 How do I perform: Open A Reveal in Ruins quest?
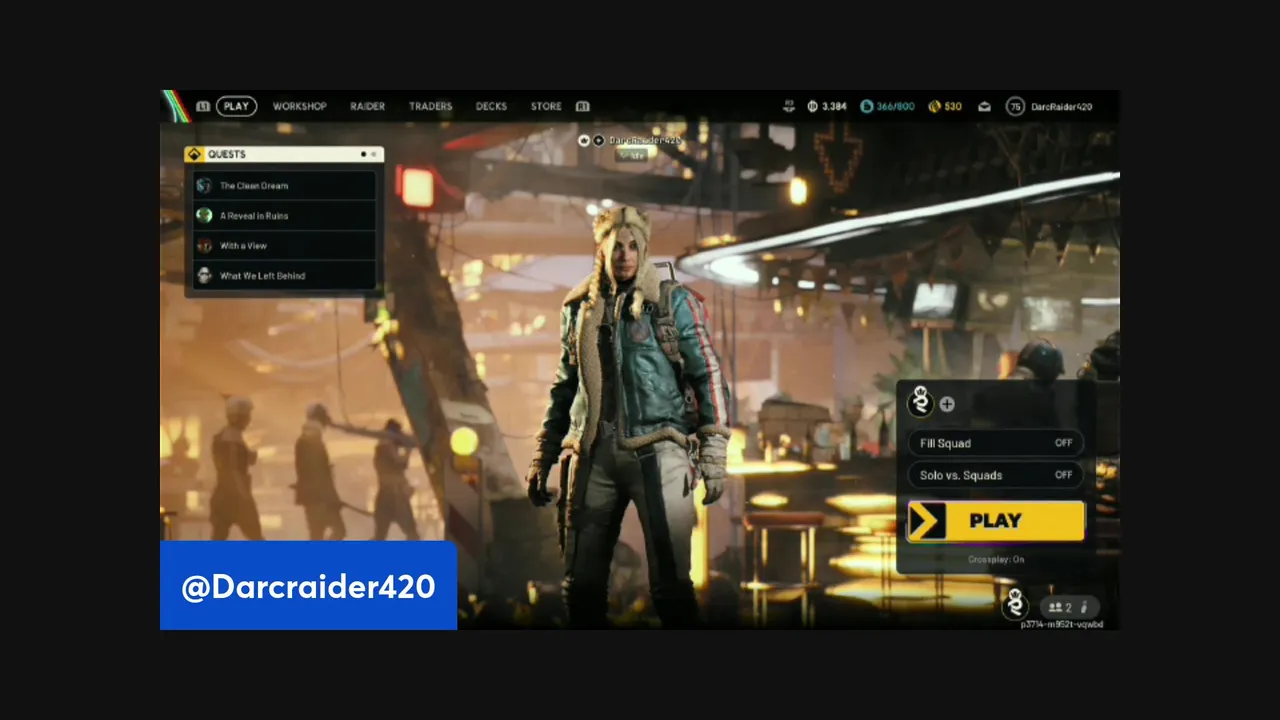click(x=284, y=215)
